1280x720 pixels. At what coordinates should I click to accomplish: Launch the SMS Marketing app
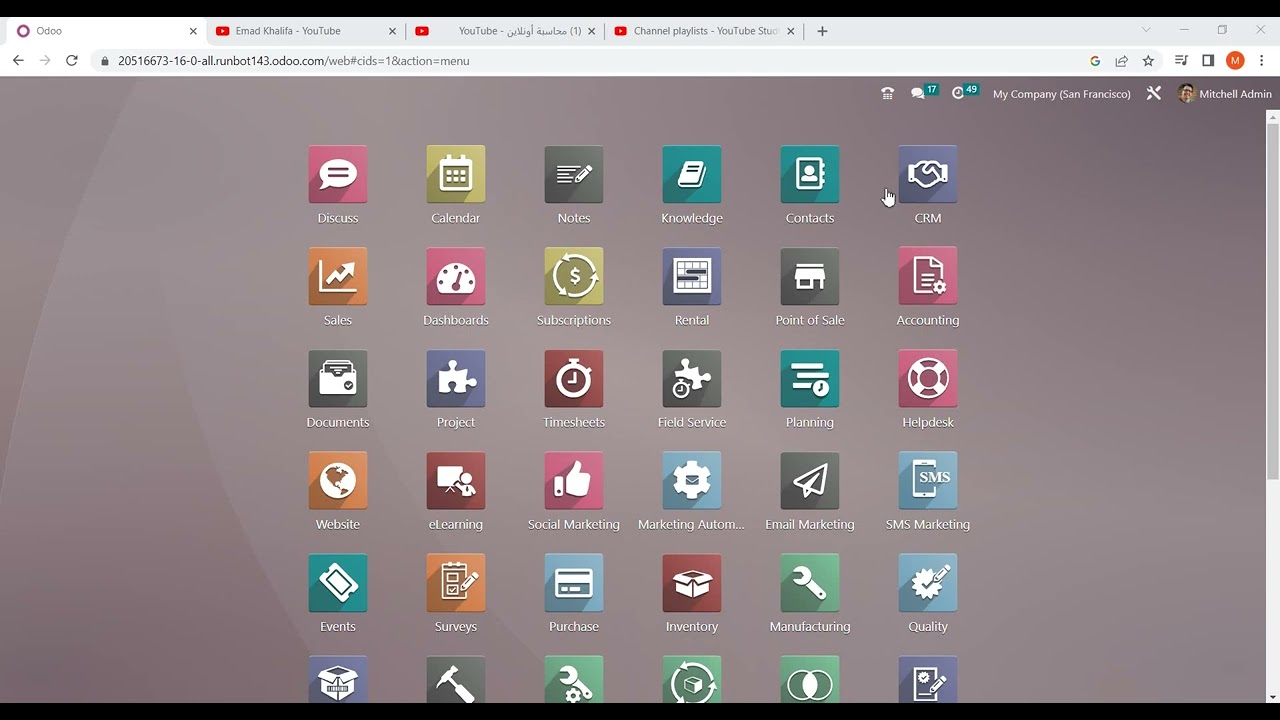coord(928,481)
